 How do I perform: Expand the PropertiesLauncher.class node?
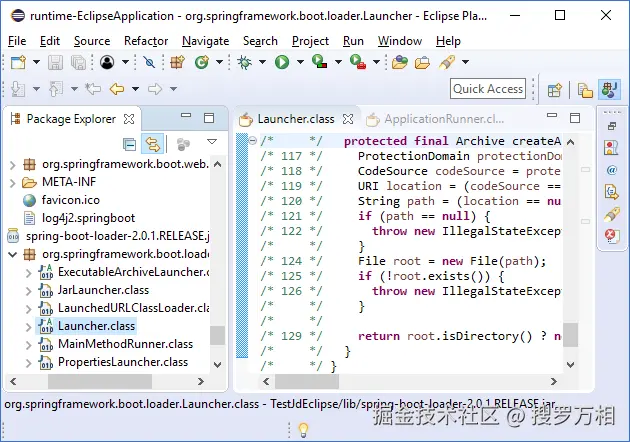pos(28,363)
